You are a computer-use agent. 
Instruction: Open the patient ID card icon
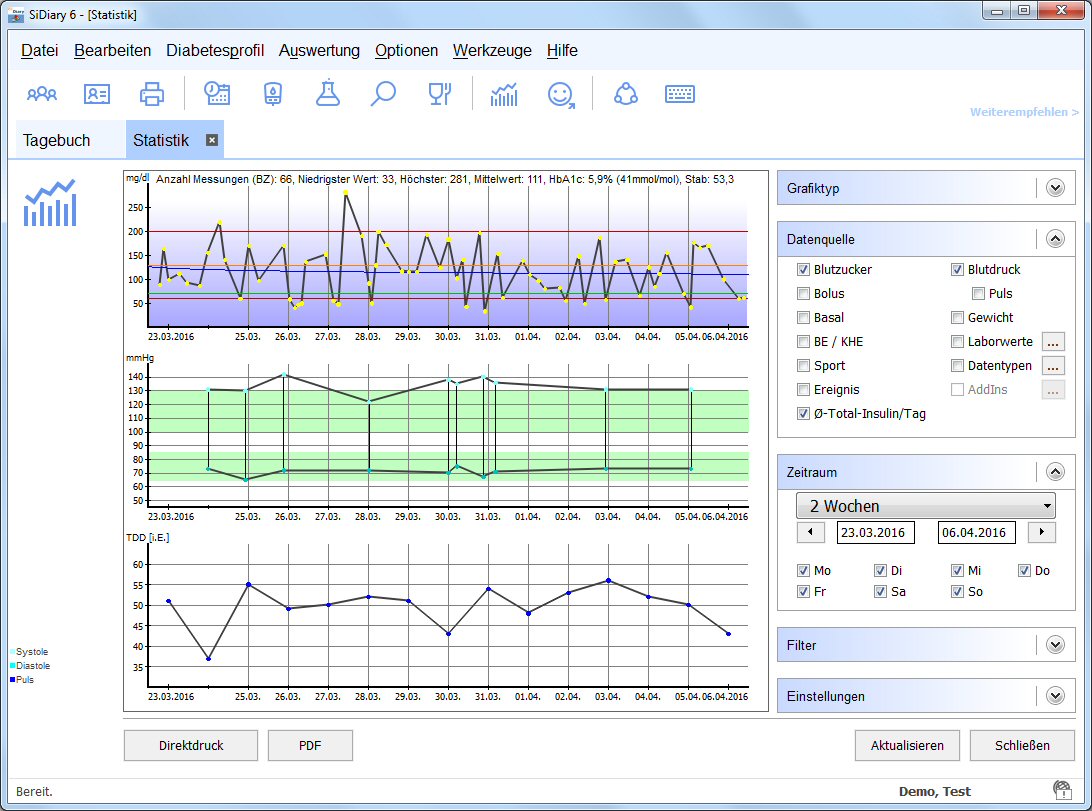[97, 94]
